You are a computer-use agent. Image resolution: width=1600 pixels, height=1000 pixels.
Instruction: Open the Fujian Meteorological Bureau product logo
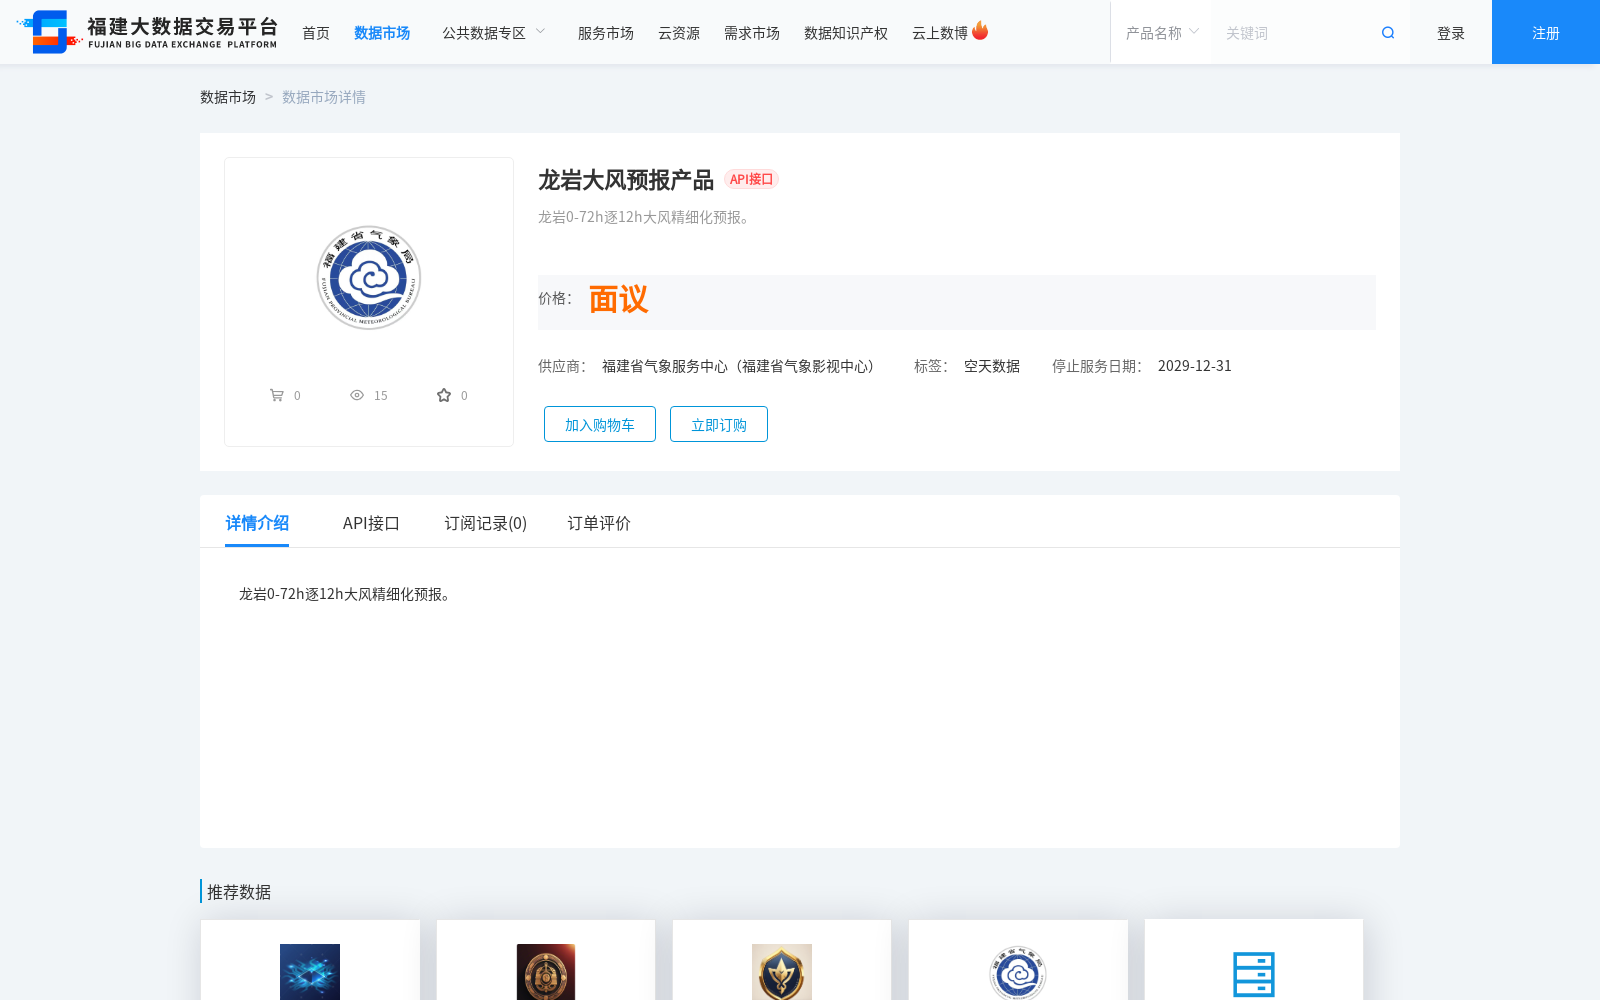click(x=369, y=278)
